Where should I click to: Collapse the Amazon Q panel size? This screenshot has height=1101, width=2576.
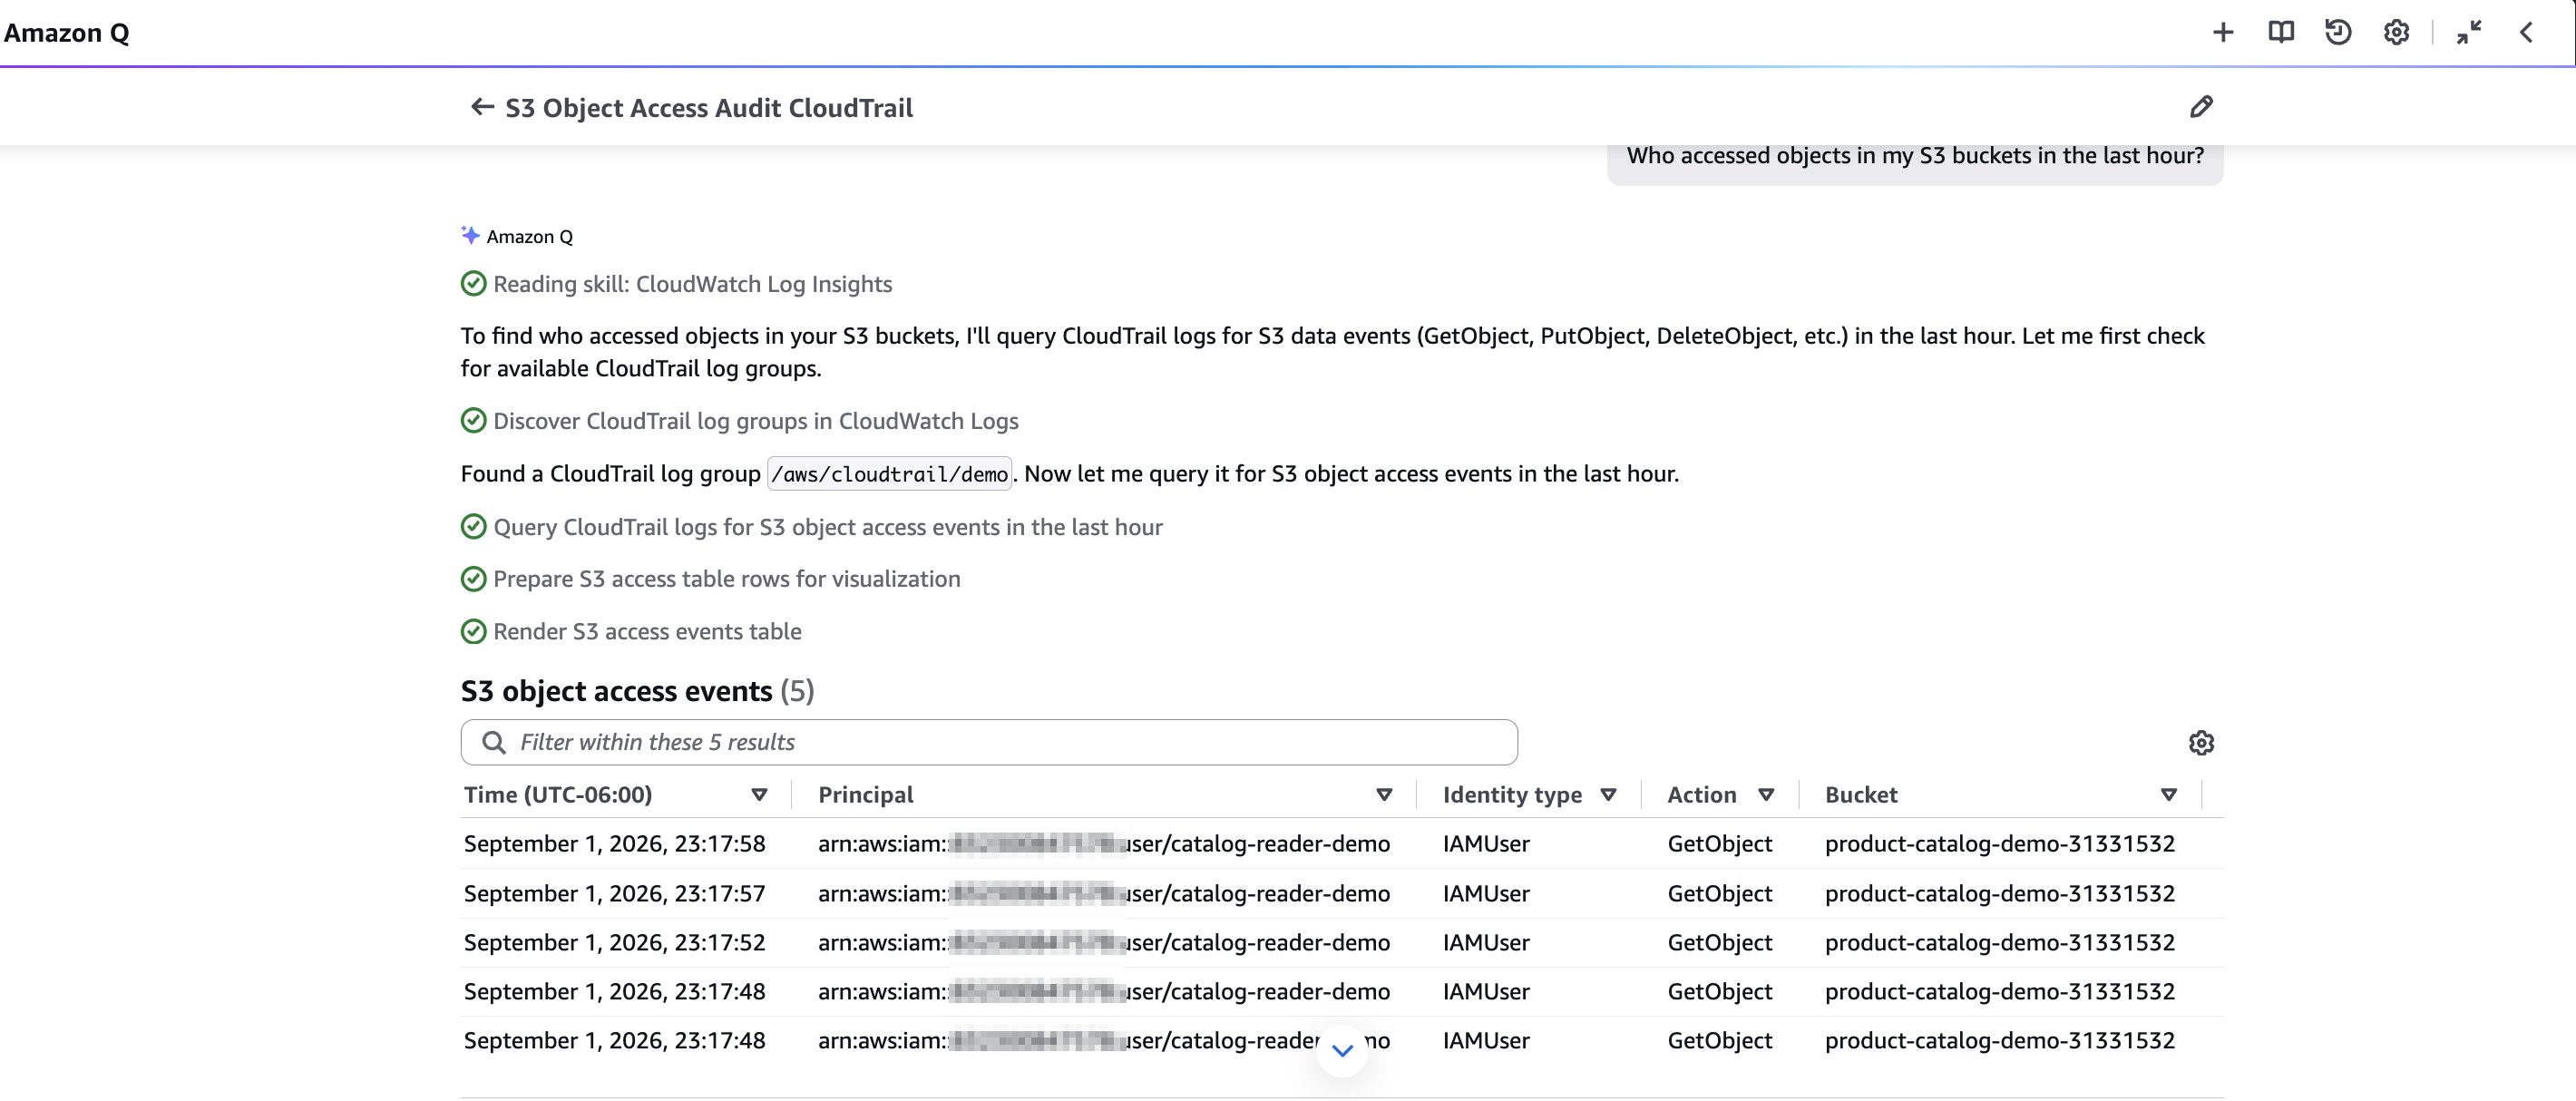pos(2469,33)
